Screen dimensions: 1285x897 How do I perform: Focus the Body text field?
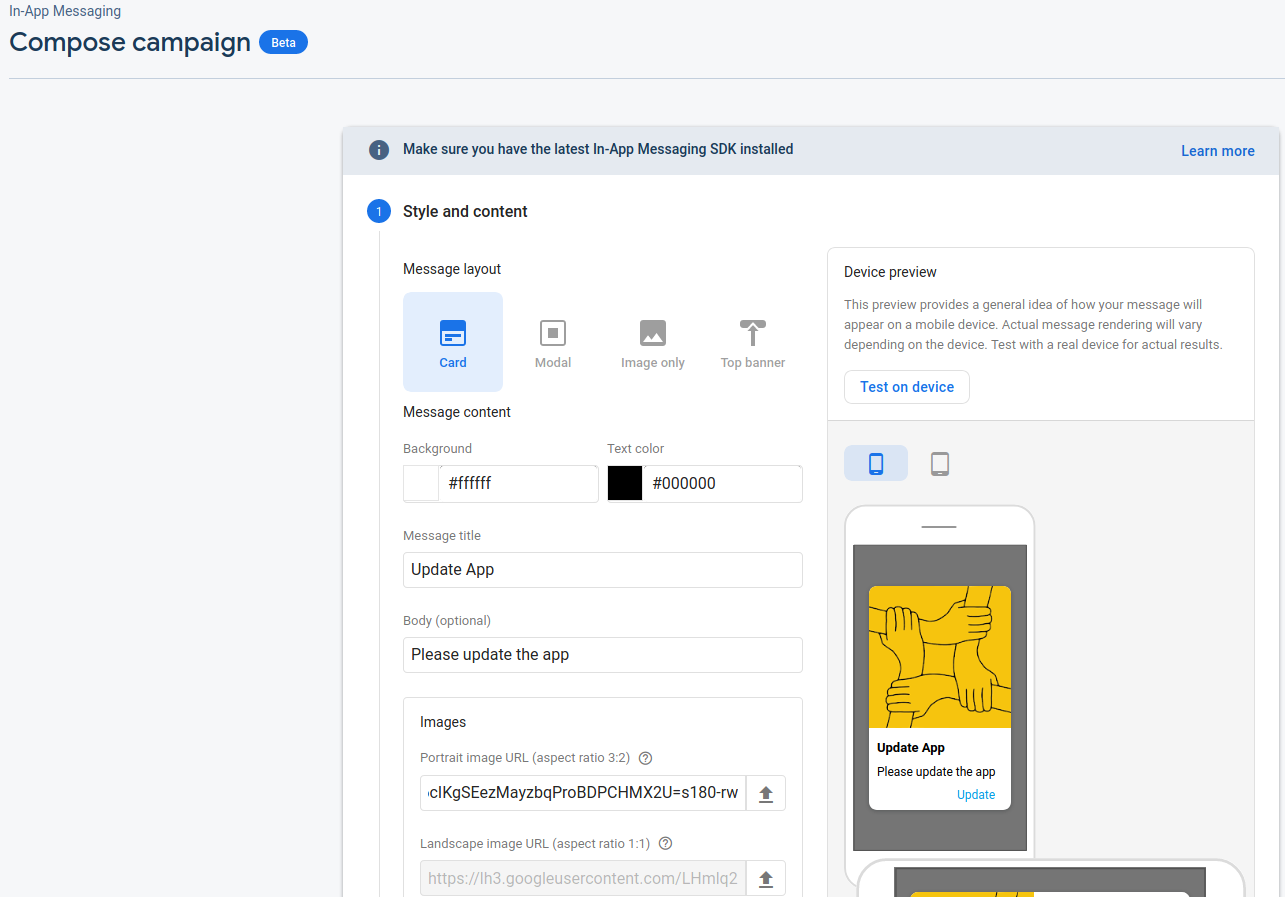click(x=603, y=655)
